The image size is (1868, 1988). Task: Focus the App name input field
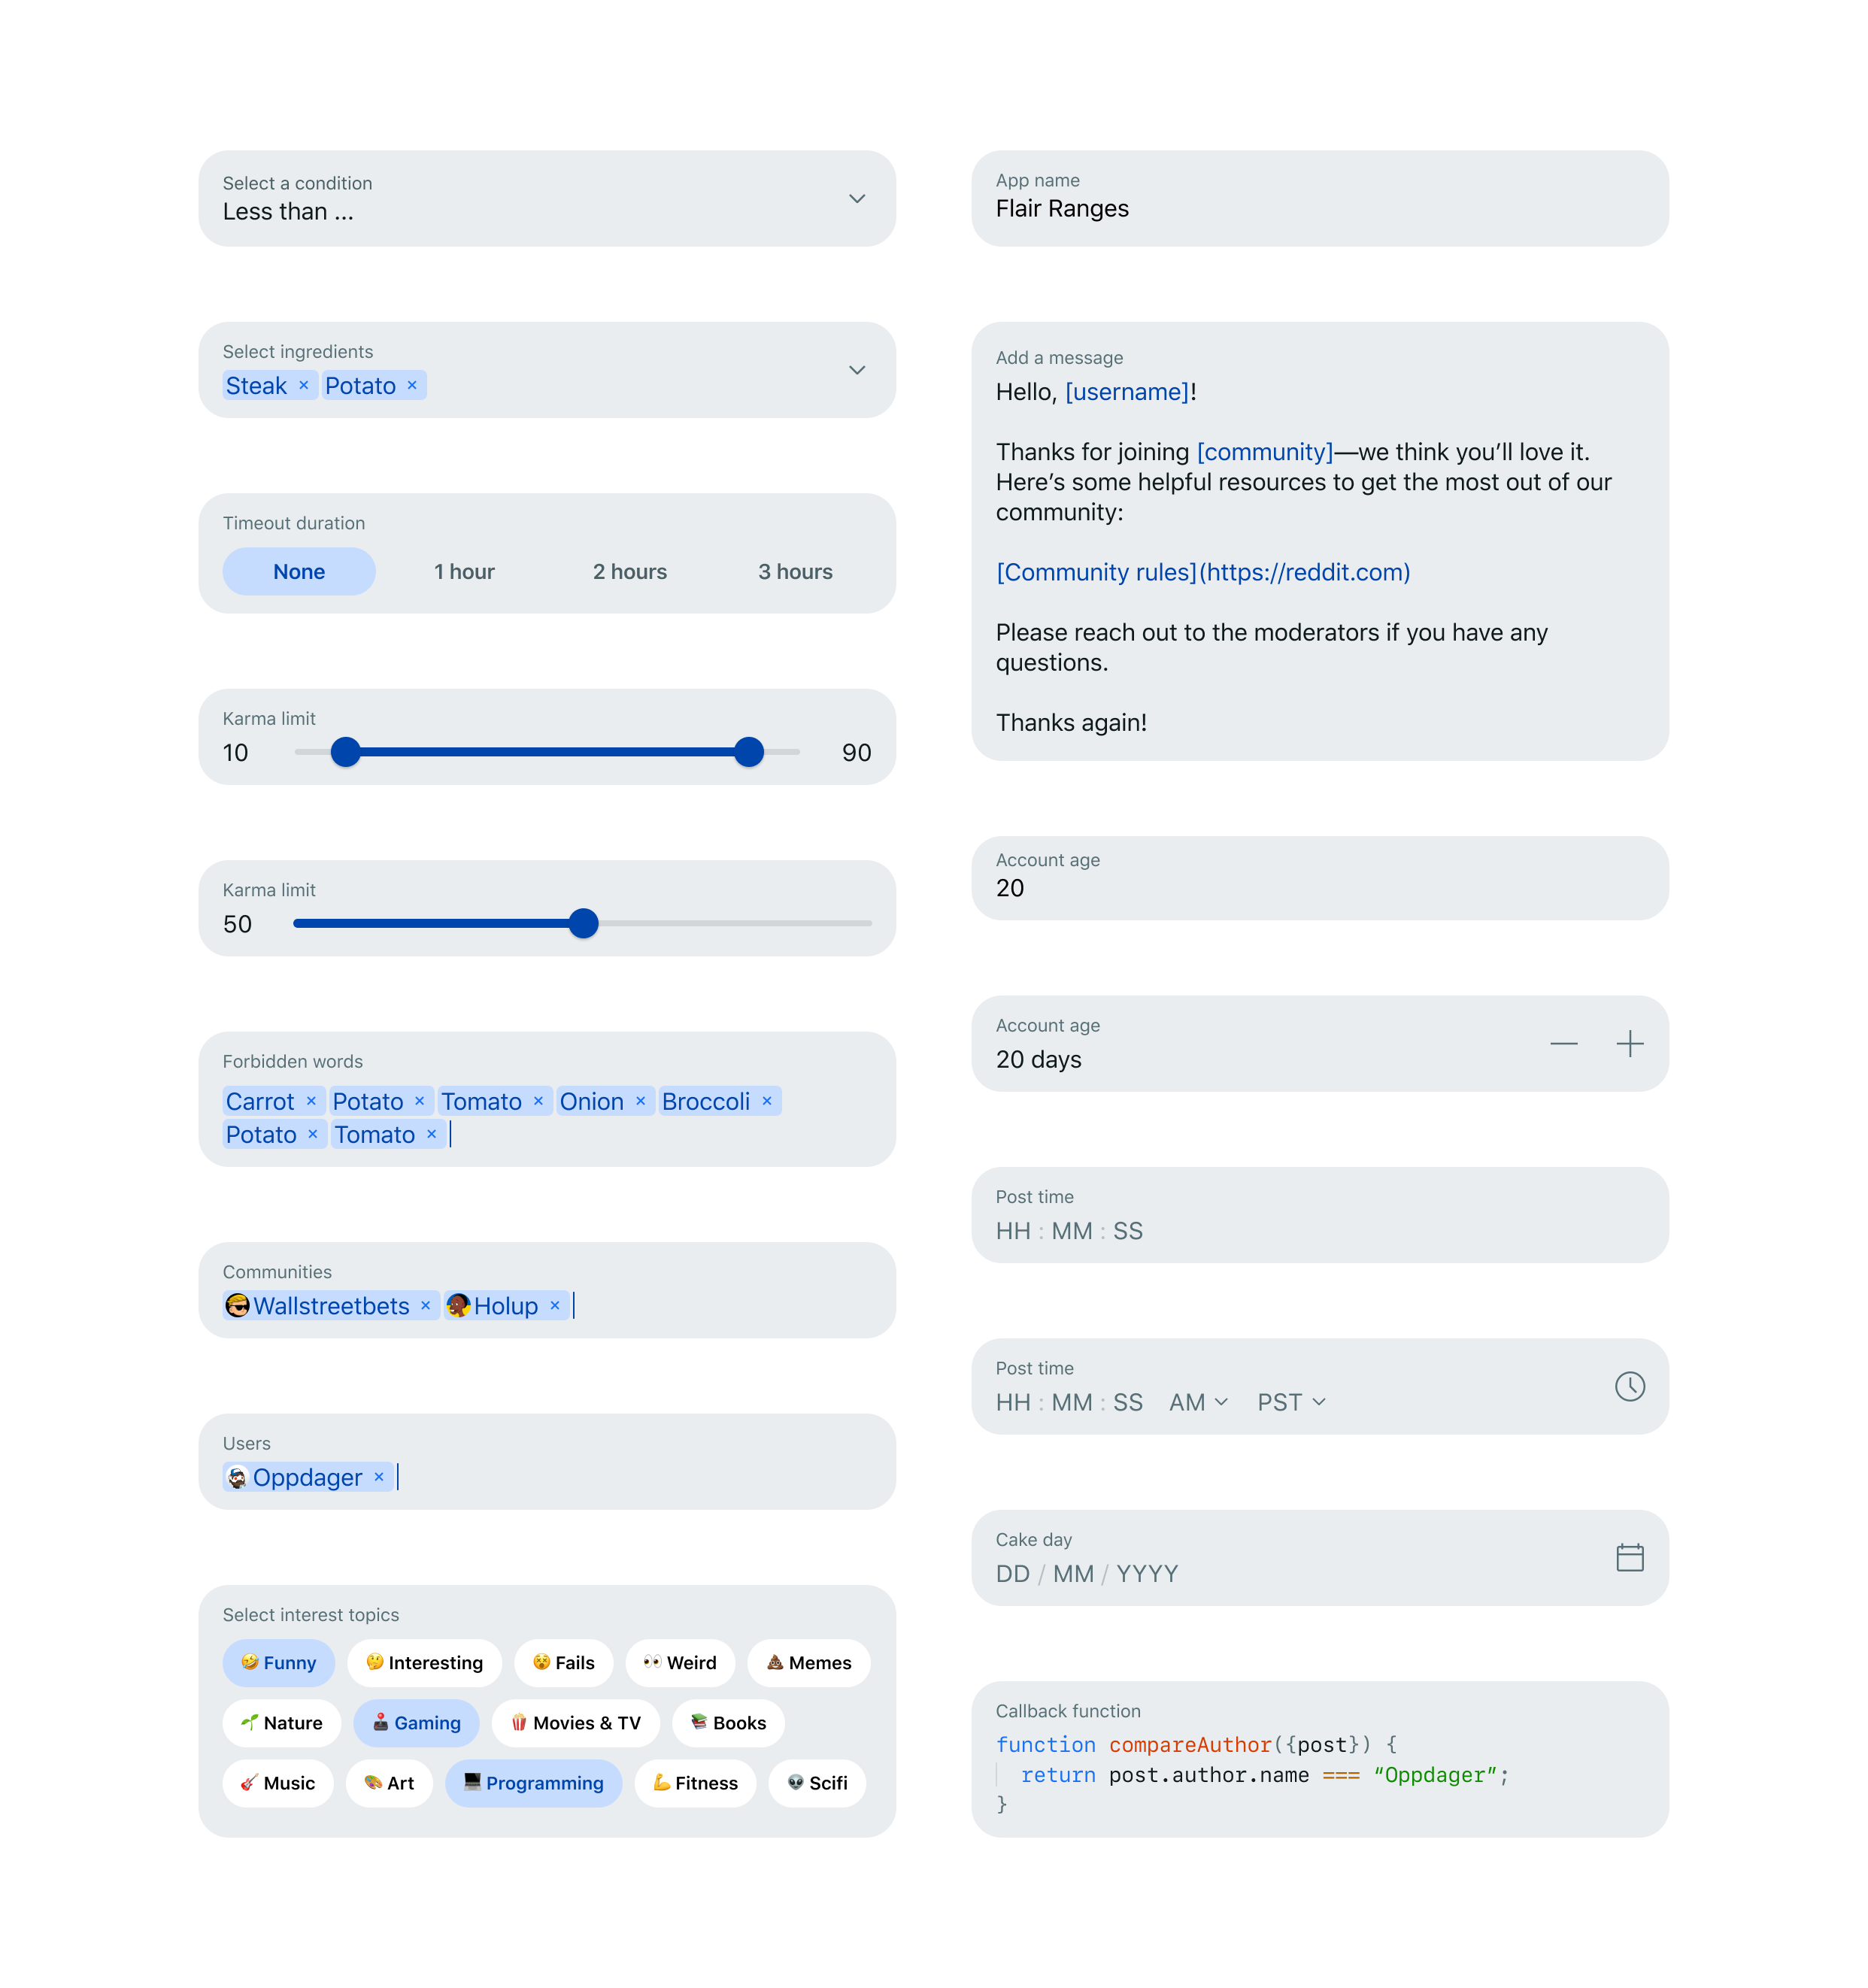pos(1320,198)
